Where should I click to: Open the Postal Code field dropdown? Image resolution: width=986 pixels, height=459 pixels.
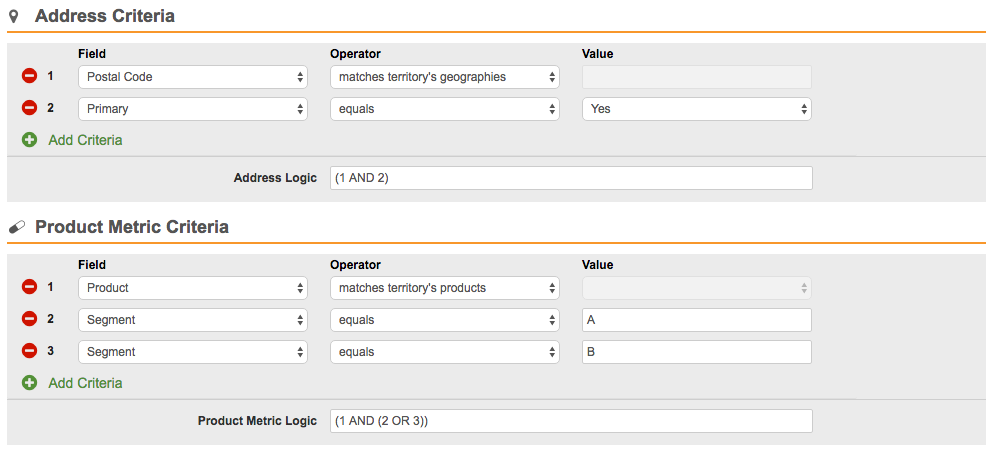[x=192, y=77]
